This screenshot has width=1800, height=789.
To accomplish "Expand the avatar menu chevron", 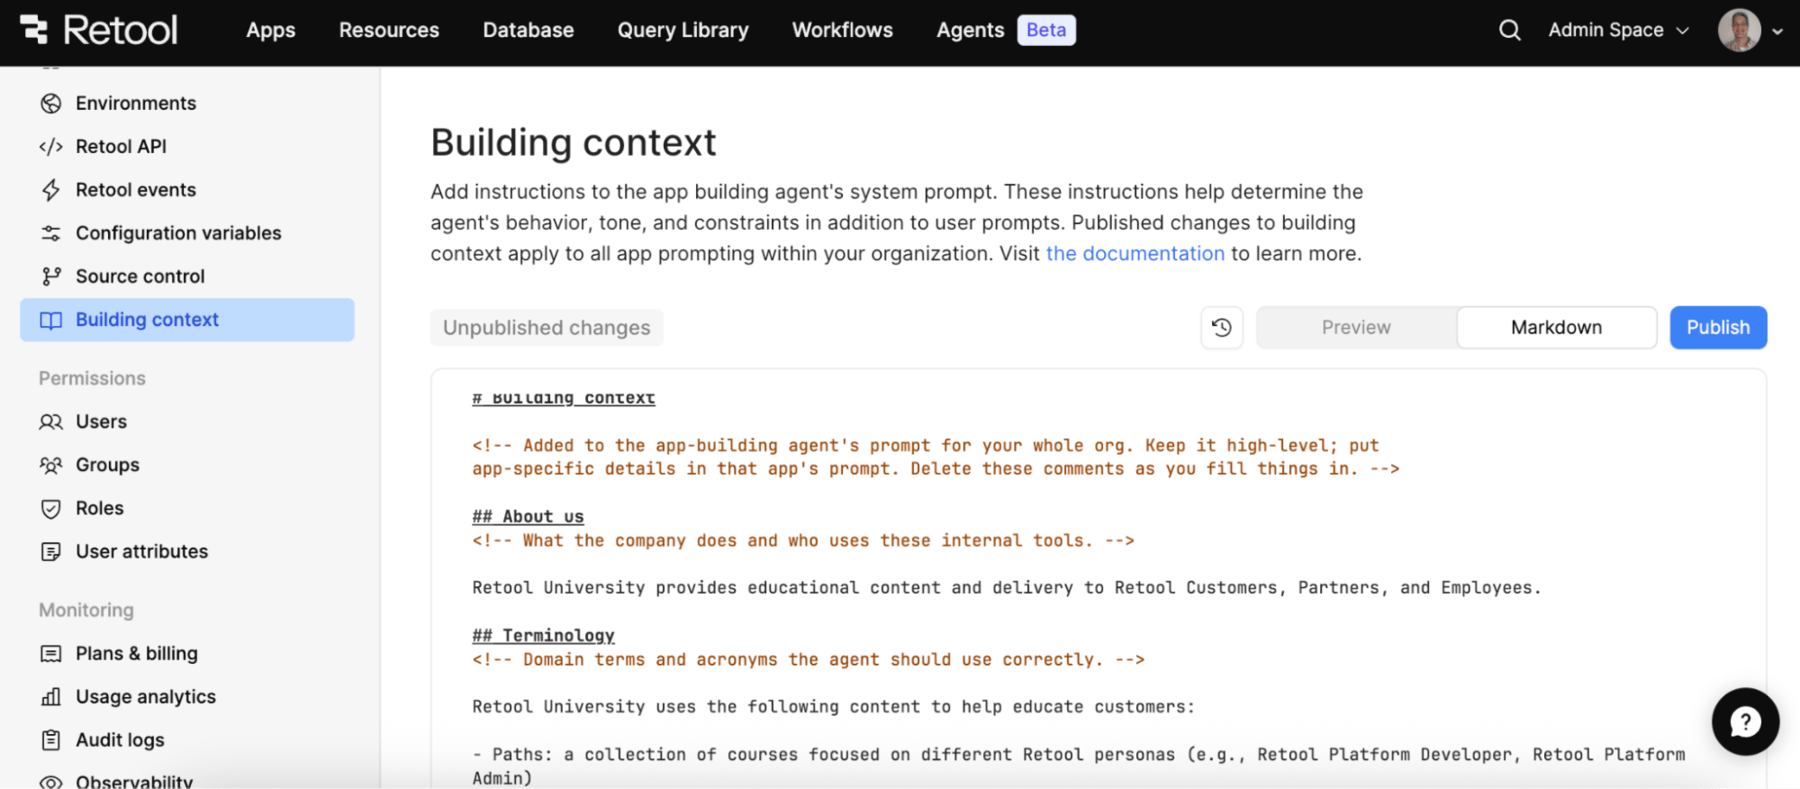I will 1777,31.
